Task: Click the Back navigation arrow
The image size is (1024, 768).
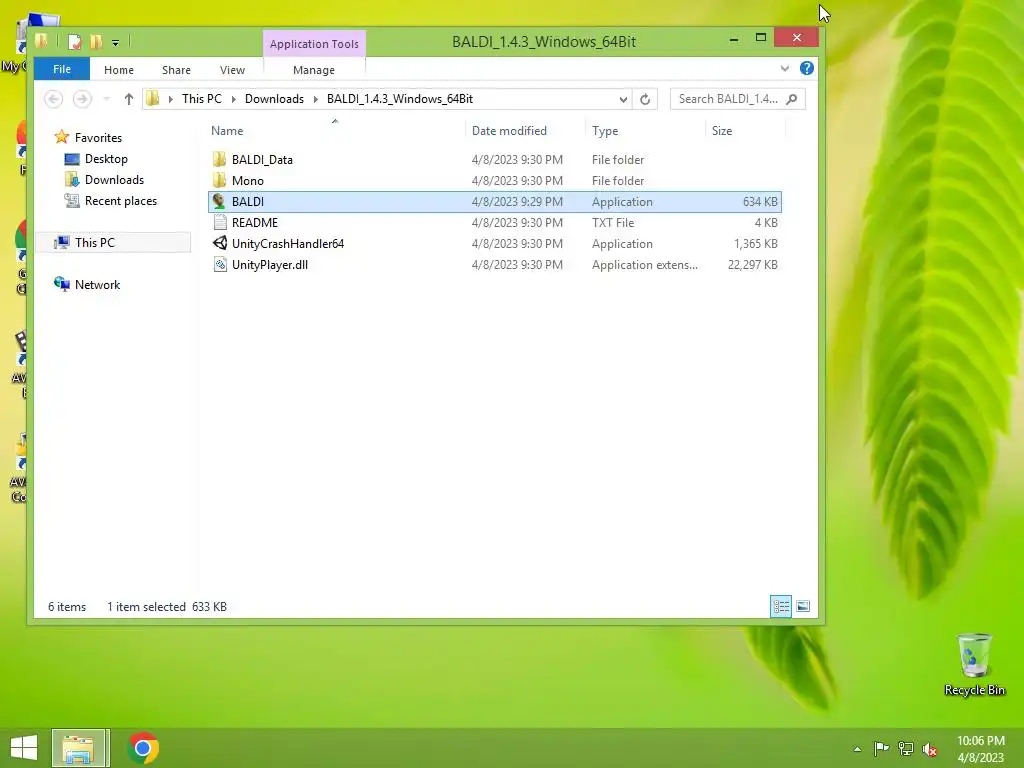Action: pos(54,99)
